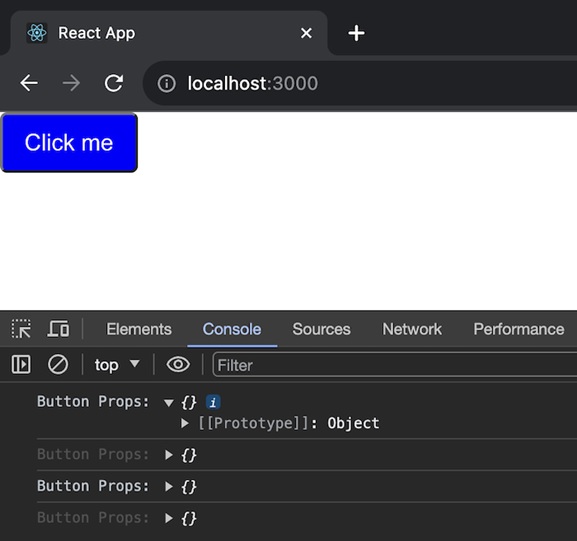Collapse the first Button Props object
The width and height of the screenshot is (577, 541).
coord(169,403)
